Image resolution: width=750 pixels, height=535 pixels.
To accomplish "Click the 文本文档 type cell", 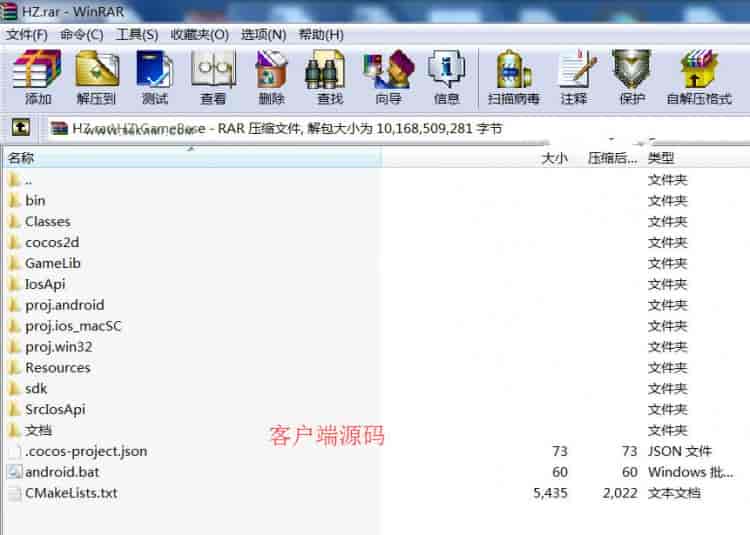I will [674, 493].
